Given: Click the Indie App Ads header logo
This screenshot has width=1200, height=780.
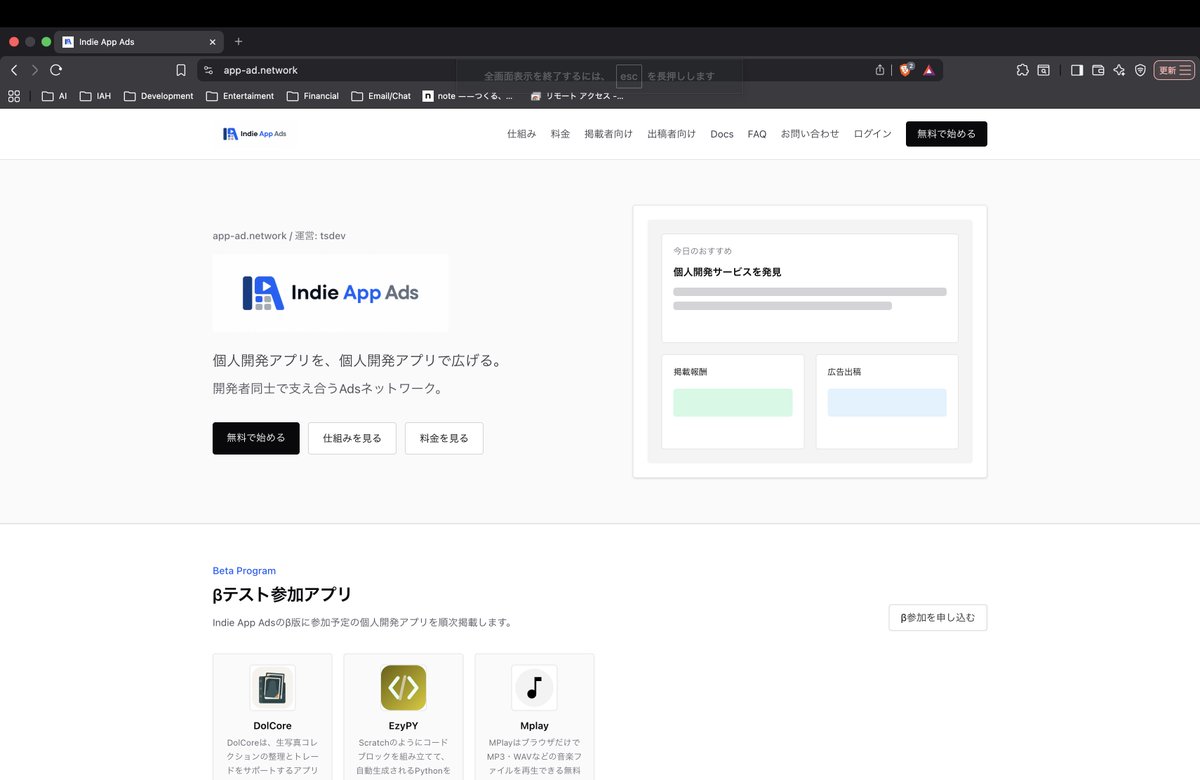Looking at the screenshot, I should pyautogui.click(x=254, y=134).
